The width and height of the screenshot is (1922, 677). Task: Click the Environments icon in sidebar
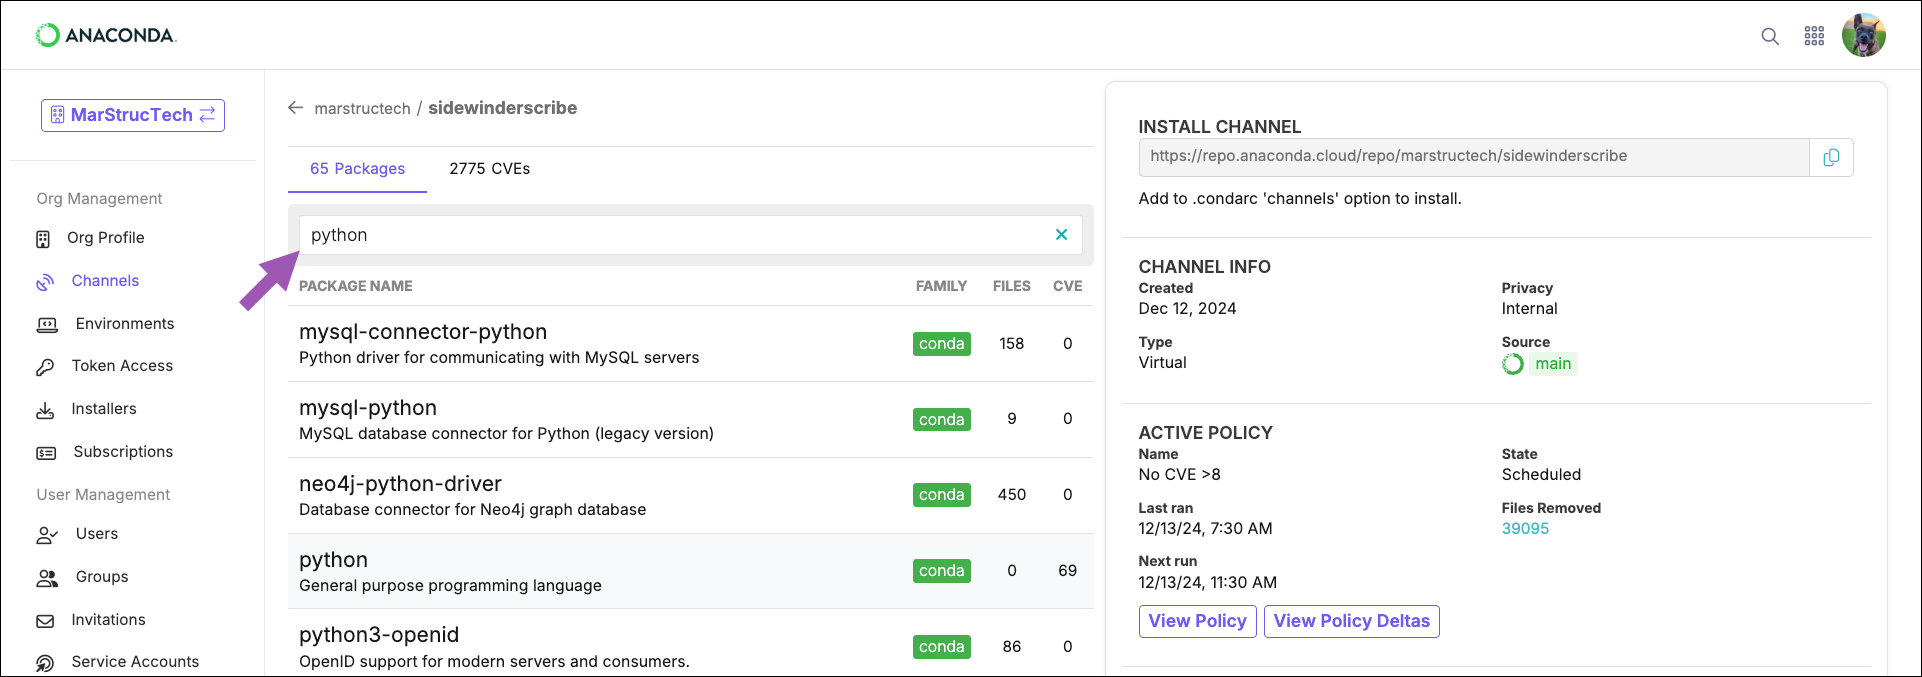point(47,325)
